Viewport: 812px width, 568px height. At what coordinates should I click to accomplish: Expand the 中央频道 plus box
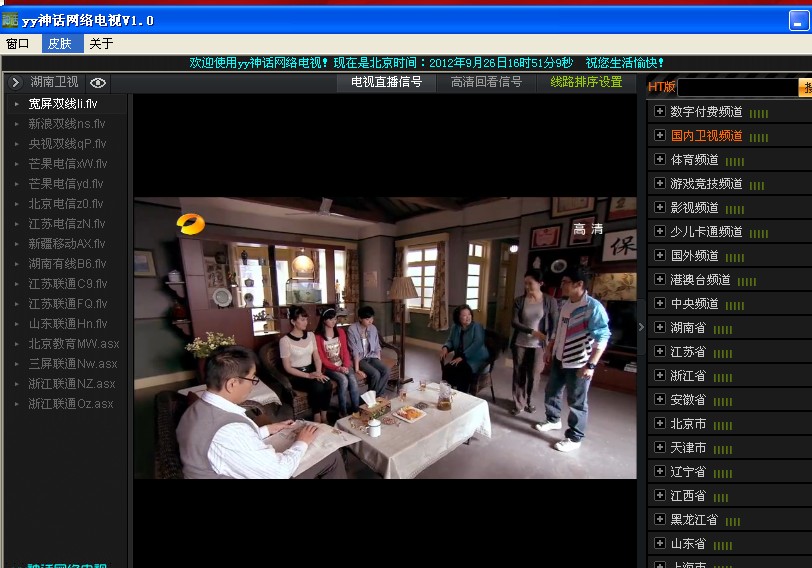(659, 303)
